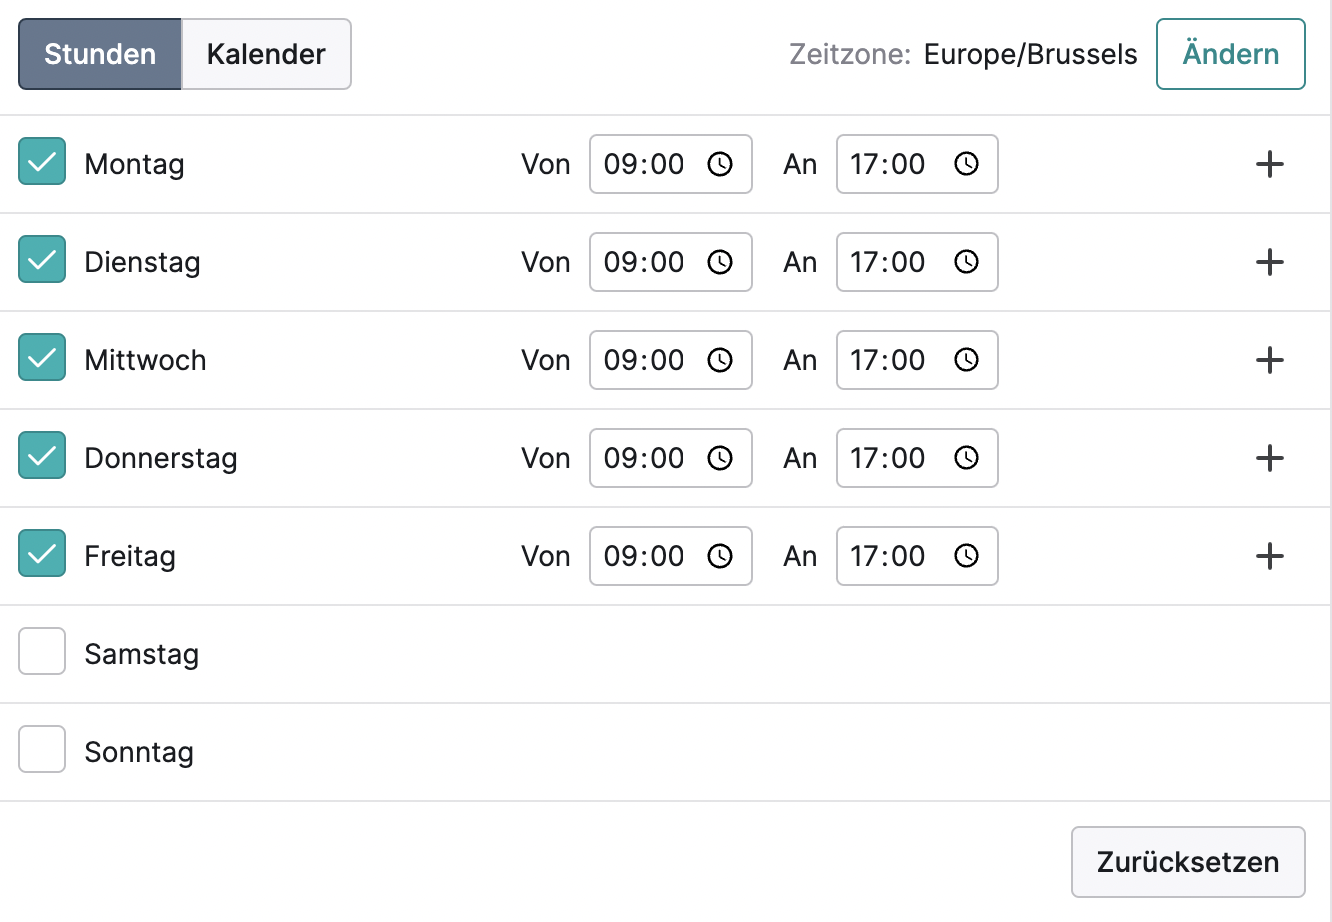The height and width of the screenshot is (922, 1332).
Task: Uncheck the Montag checkbox
Action: point(42,162)
